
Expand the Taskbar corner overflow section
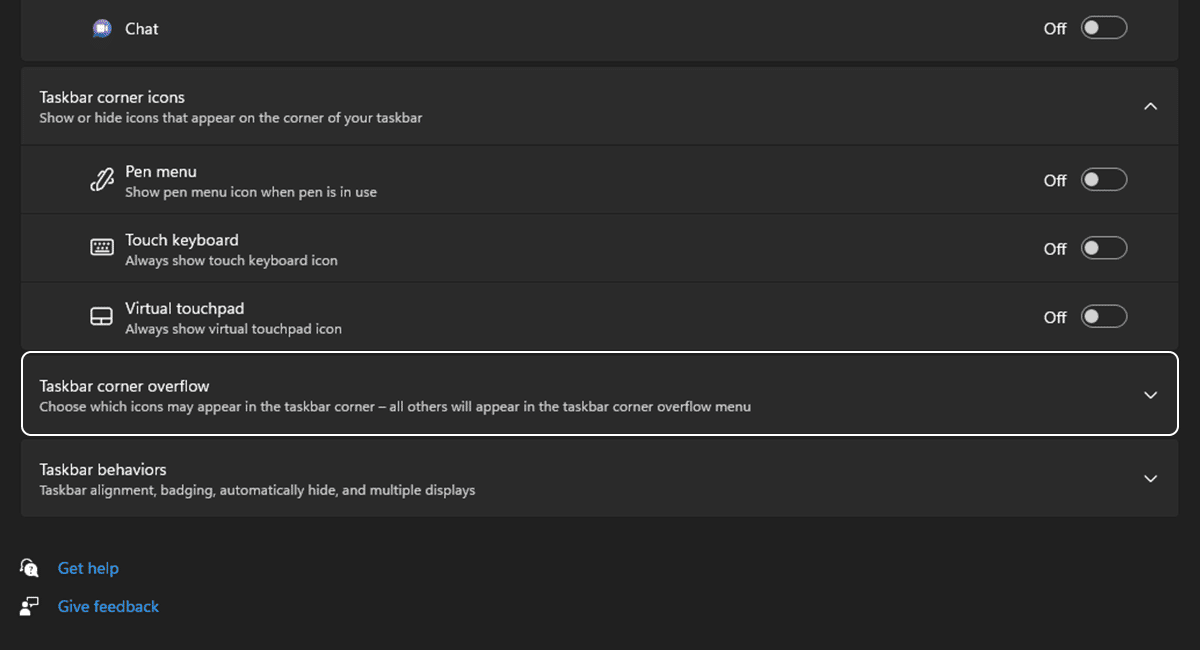pyautogui.click(x=1150, y=394)
